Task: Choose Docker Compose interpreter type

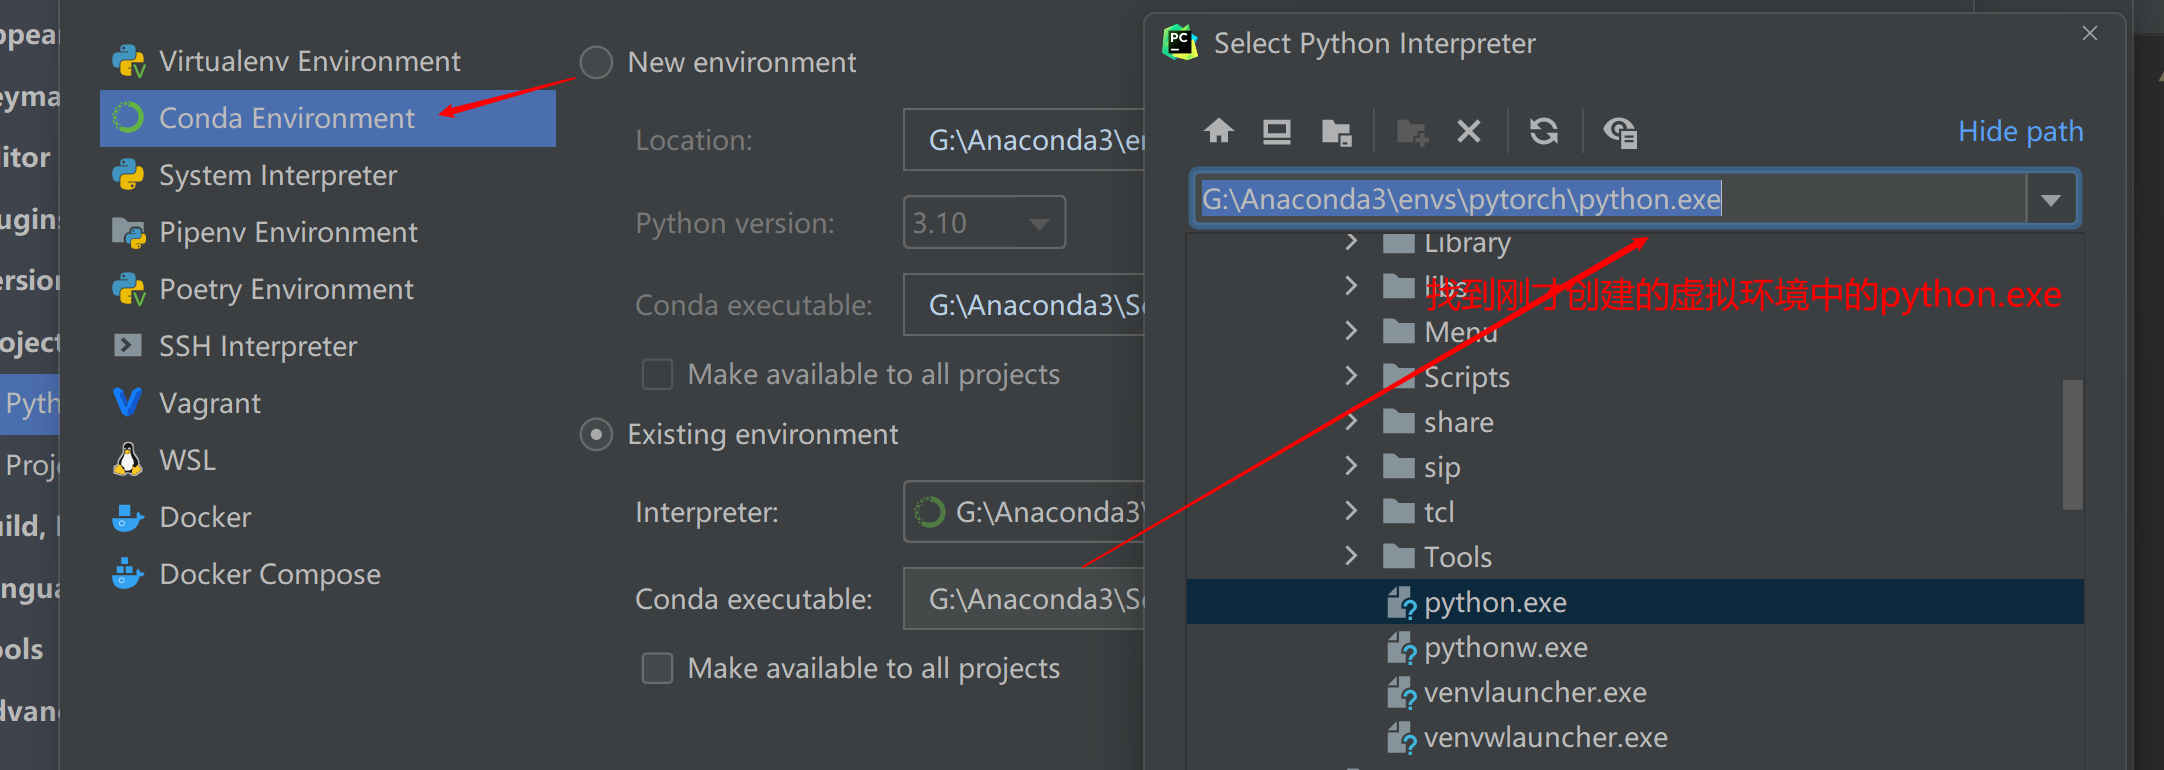Action: (269, 574)
